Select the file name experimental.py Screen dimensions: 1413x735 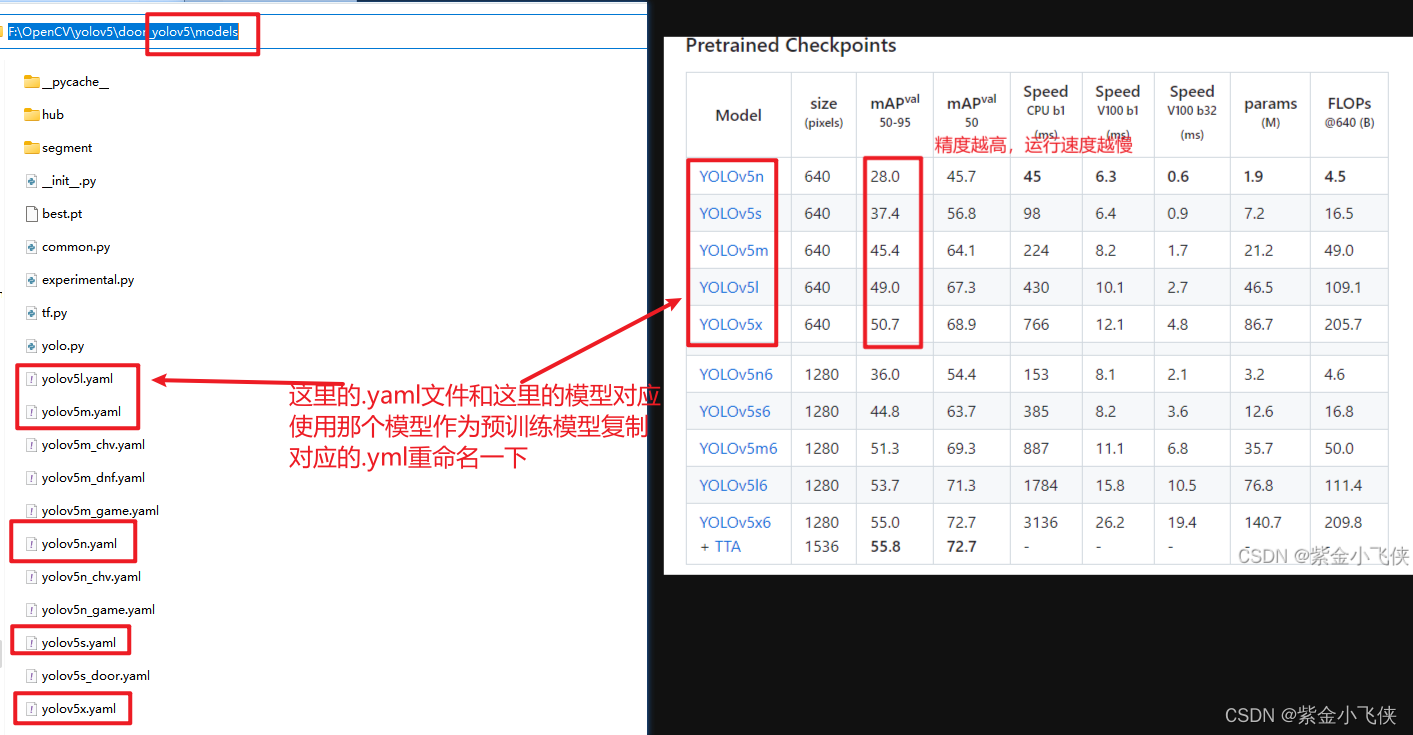point(88,280)
